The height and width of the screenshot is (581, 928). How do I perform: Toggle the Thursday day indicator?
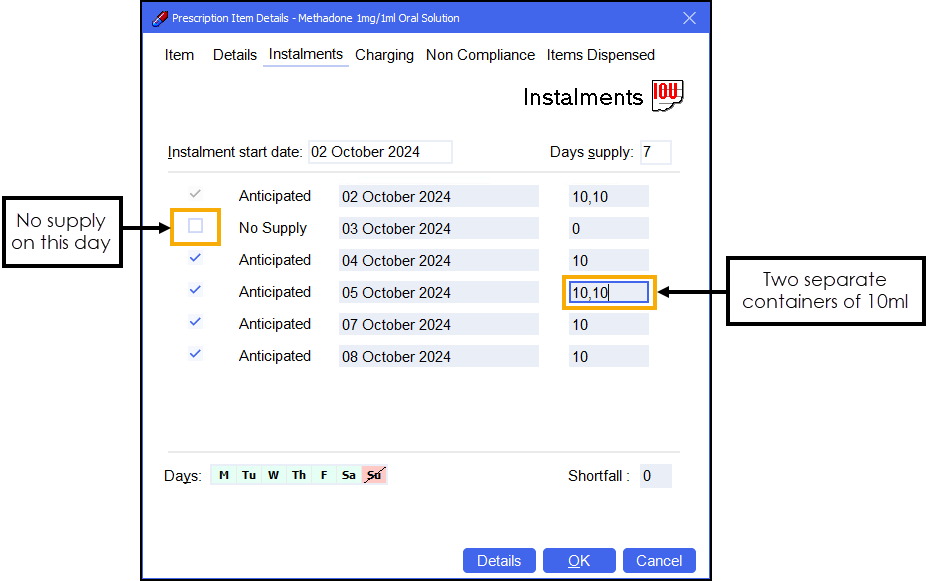point(298,476)
